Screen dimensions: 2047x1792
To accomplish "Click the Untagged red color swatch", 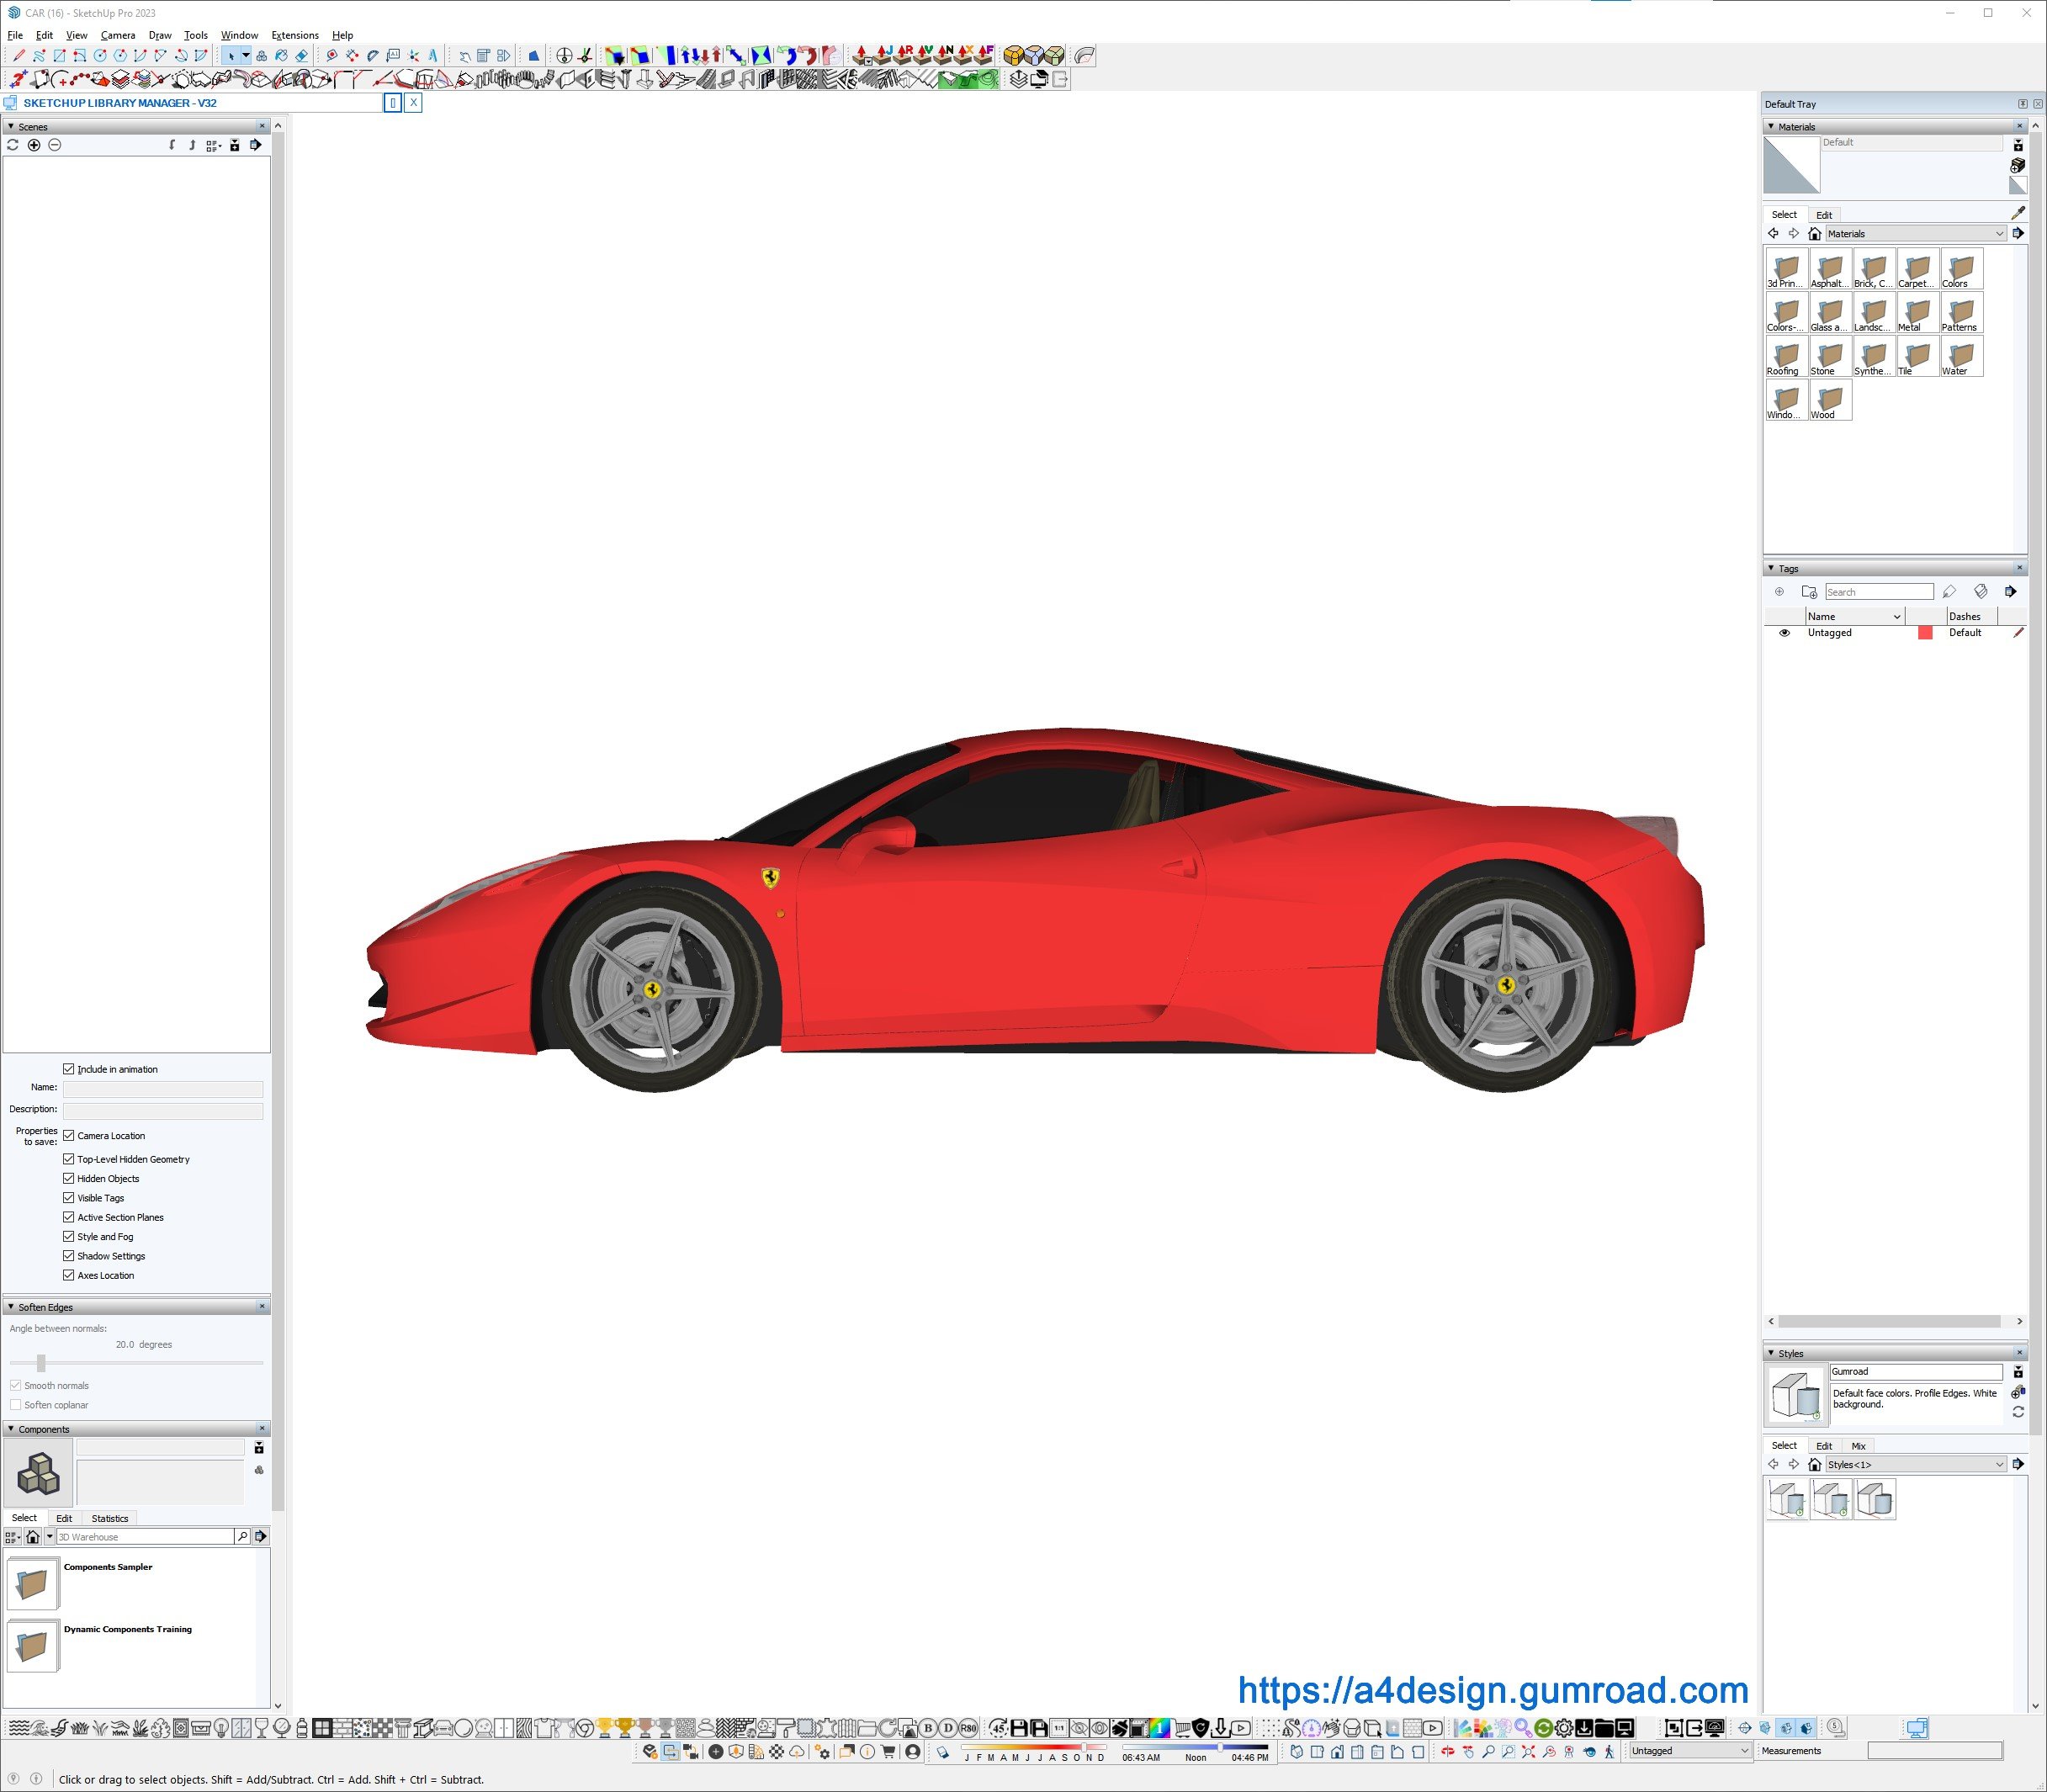I will tap(1925, 633).
